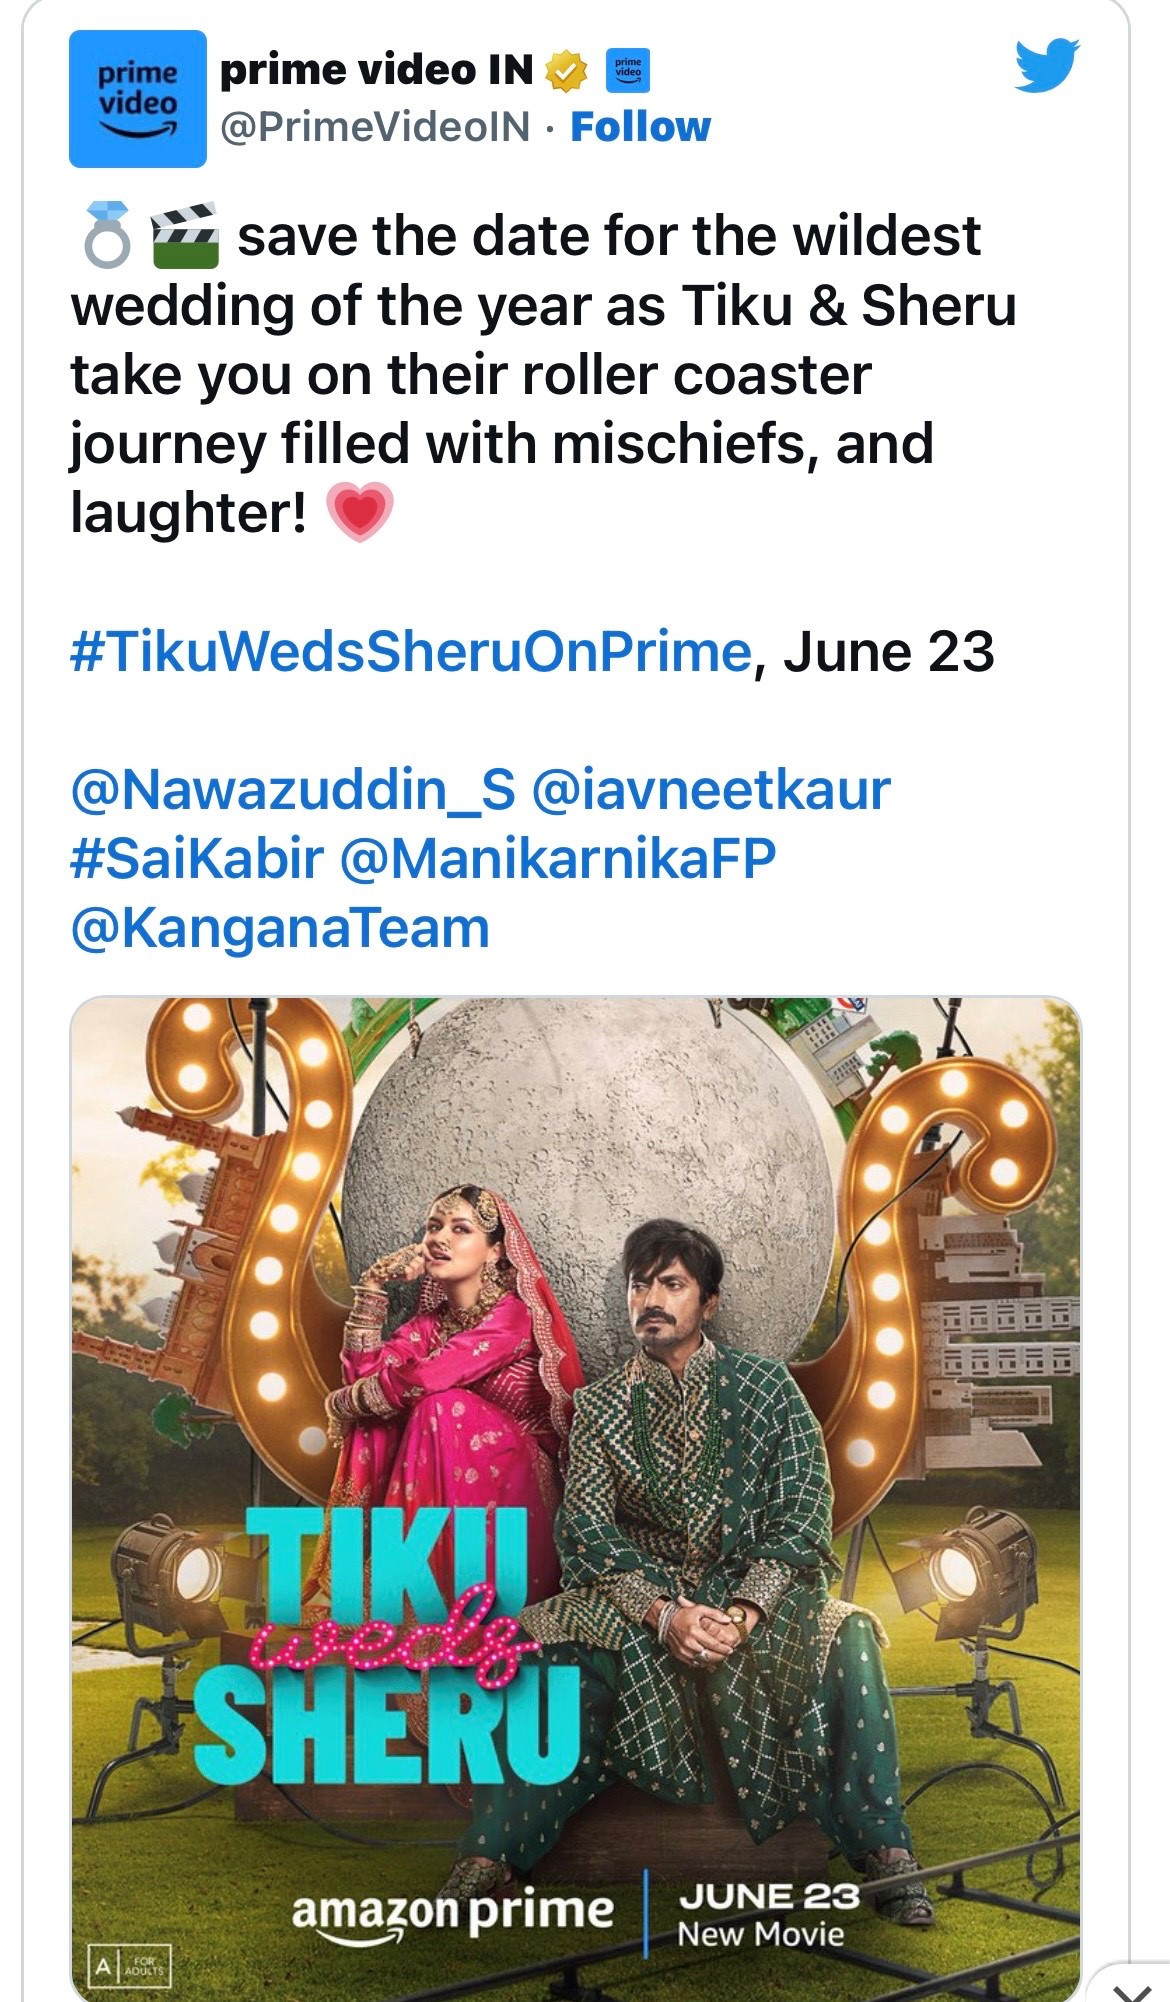Screen dimensions: 1170x2002
Task: Open the @PrimeVideoIN handle link
Action: tap(375, 127)
